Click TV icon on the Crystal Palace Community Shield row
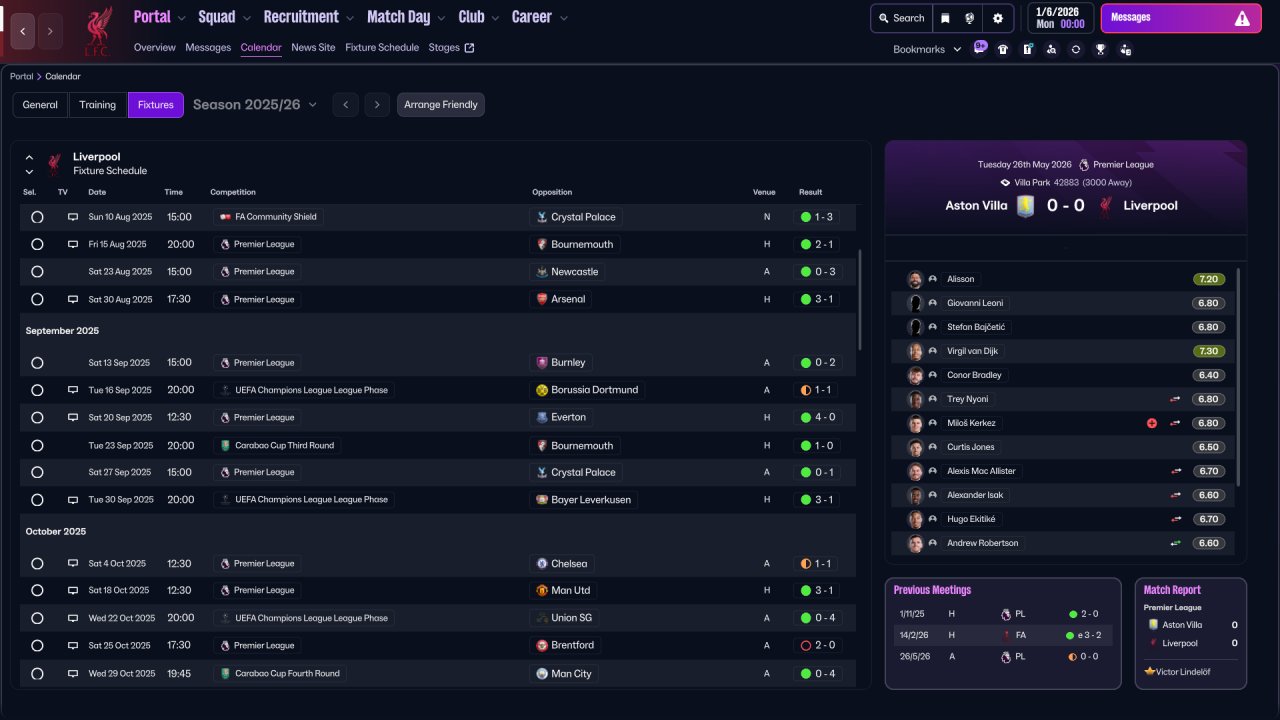The width and height of the screenshot is (1280, 720). click(72, 217)
